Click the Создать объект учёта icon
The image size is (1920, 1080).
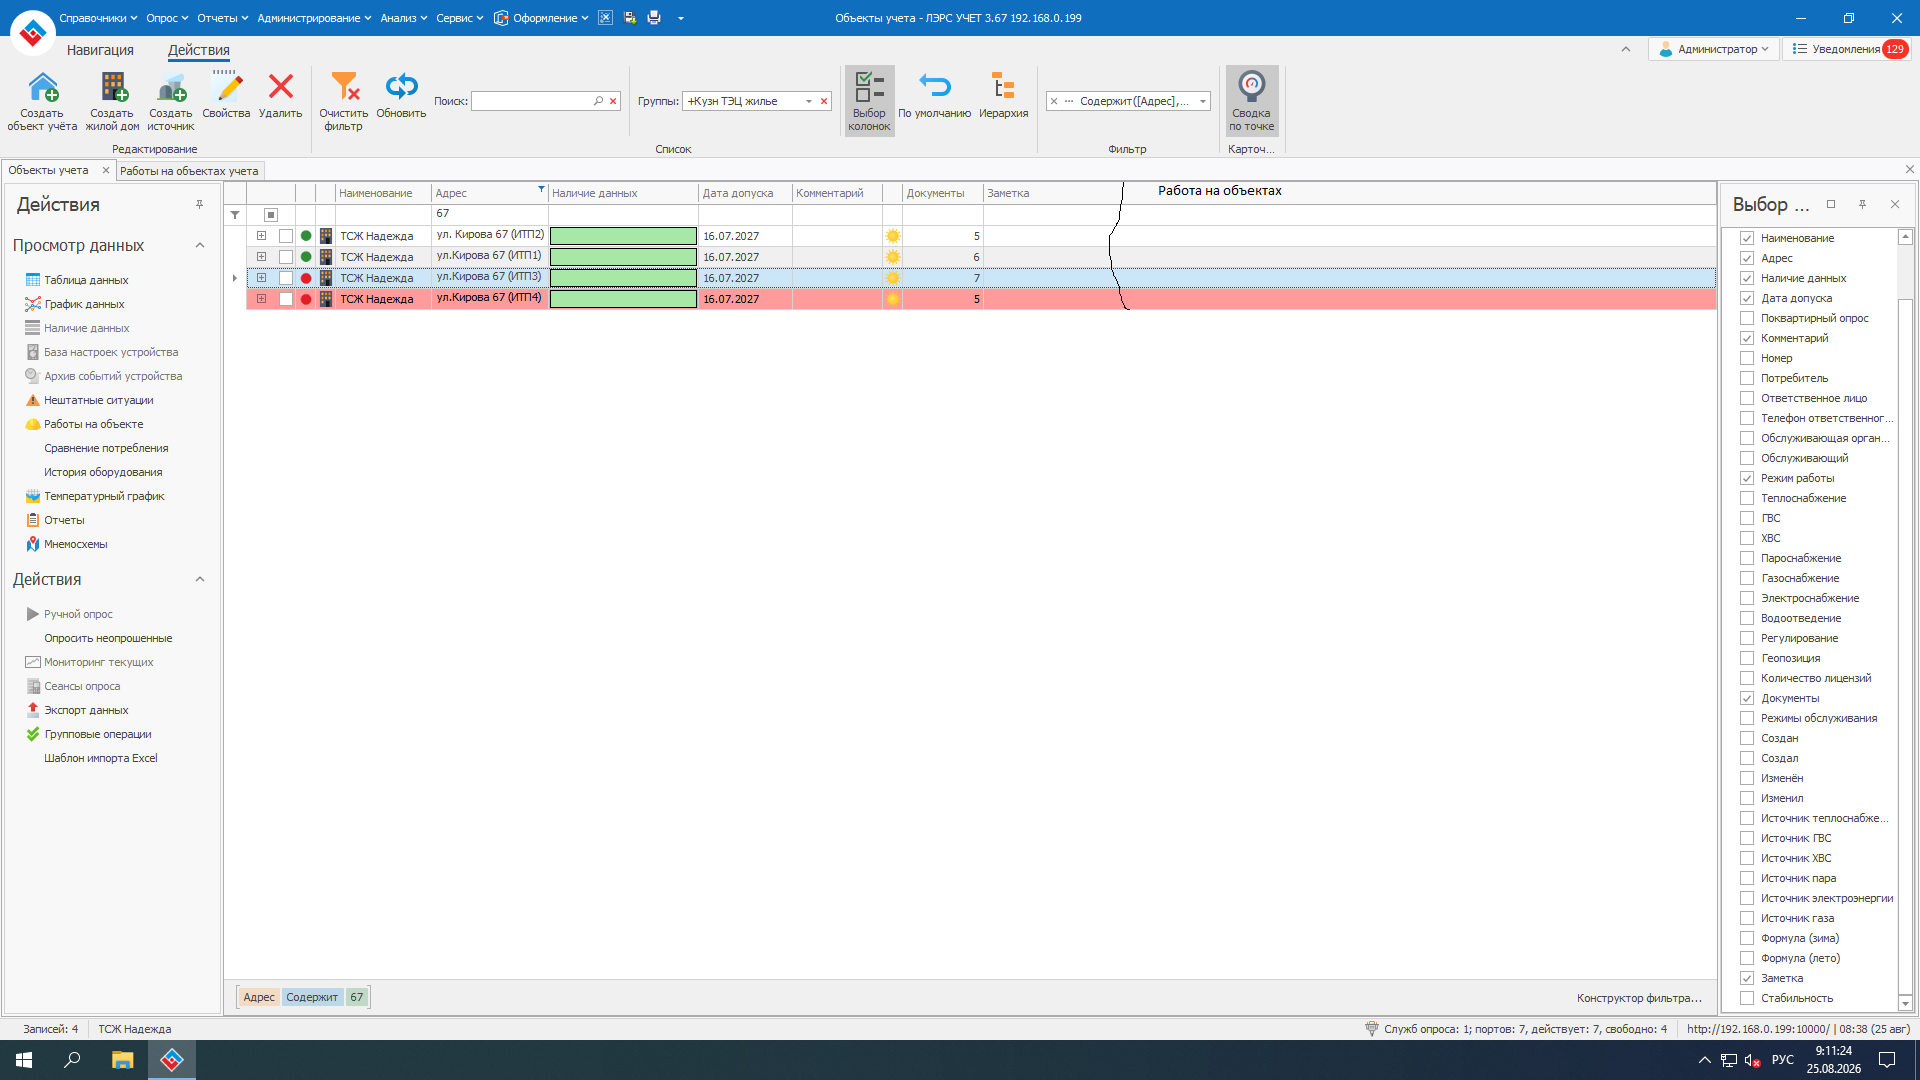click(42, 87)
